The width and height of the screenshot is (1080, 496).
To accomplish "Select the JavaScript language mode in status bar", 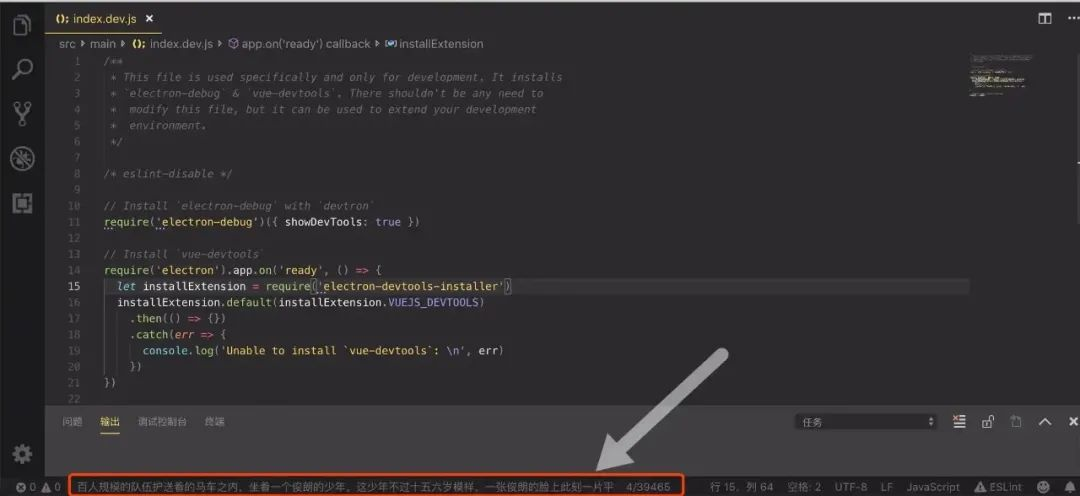I will coord(933,487).
